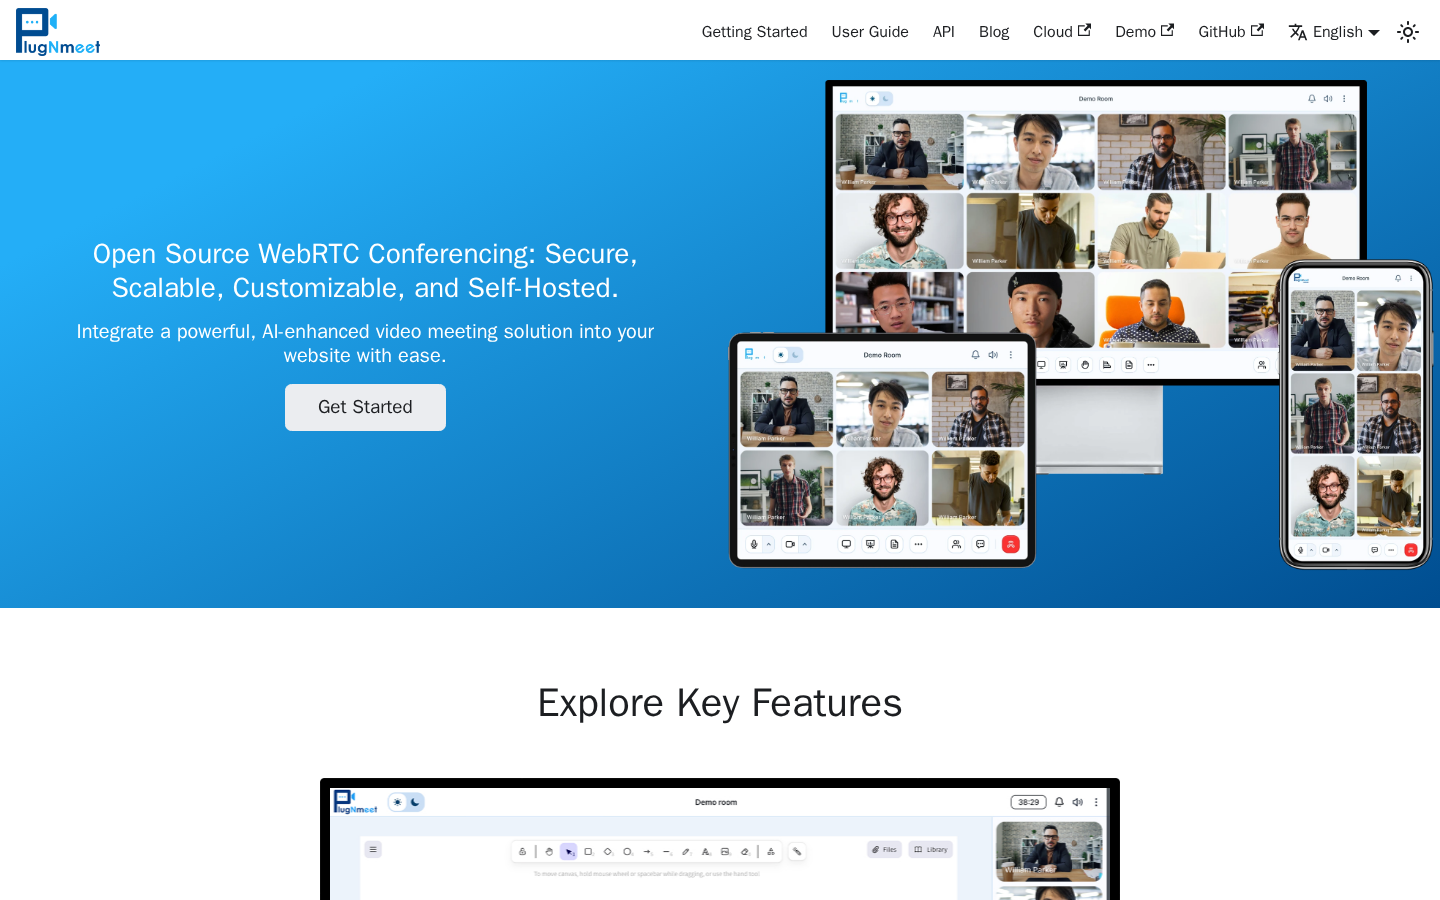
Task: Click the translate icon beside English
Action: pos(1298,32)
